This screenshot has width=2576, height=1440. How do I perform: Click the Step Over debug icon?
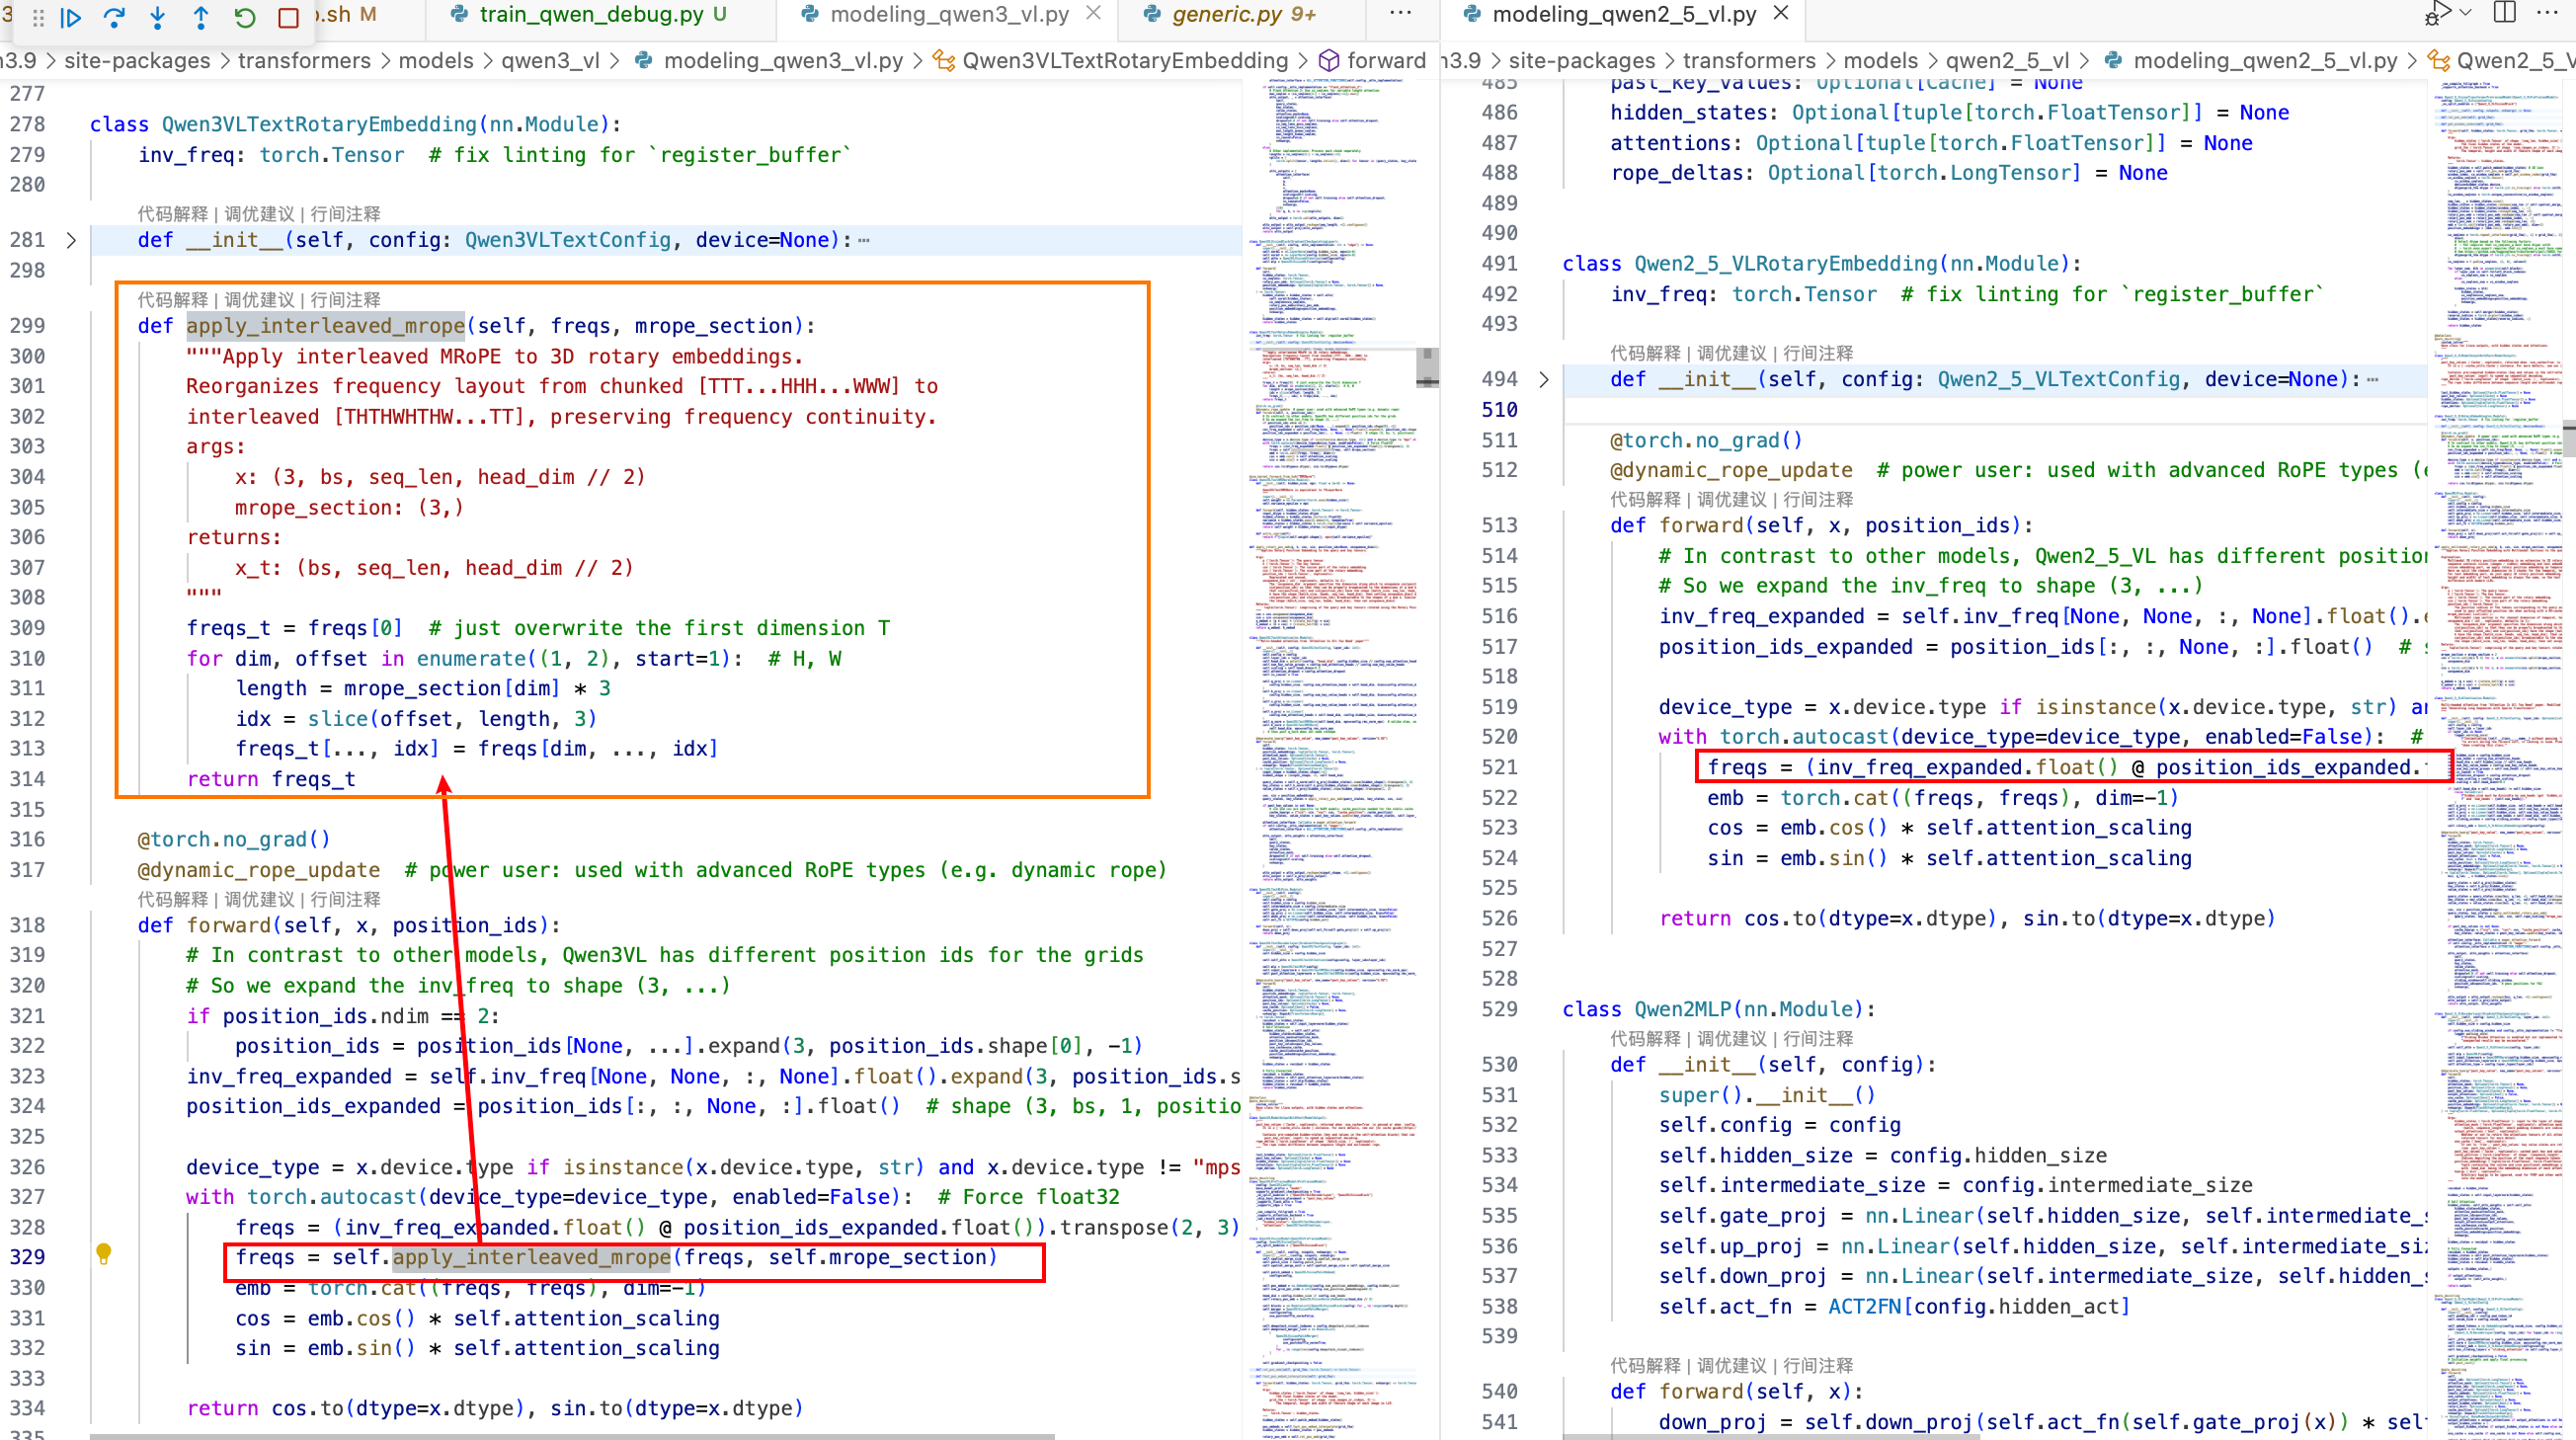(114, 17)
